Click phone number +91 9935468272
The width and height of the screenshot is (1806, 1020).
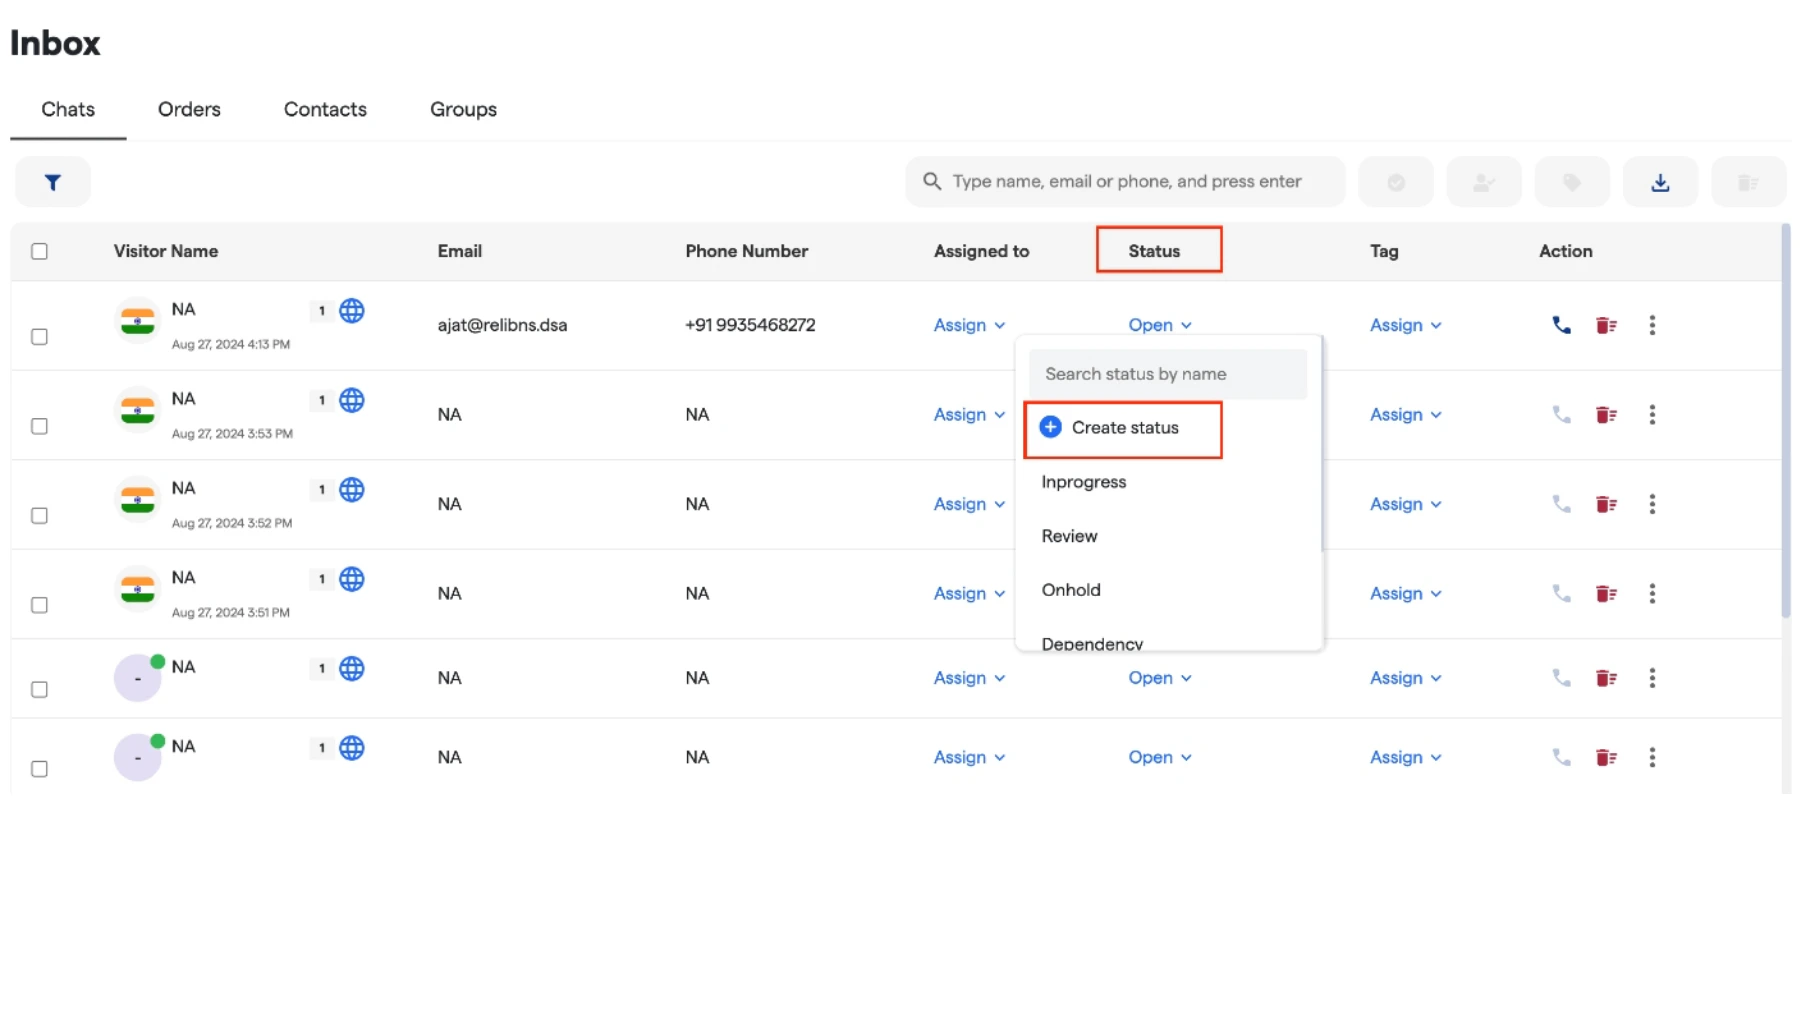pos(750,325)
